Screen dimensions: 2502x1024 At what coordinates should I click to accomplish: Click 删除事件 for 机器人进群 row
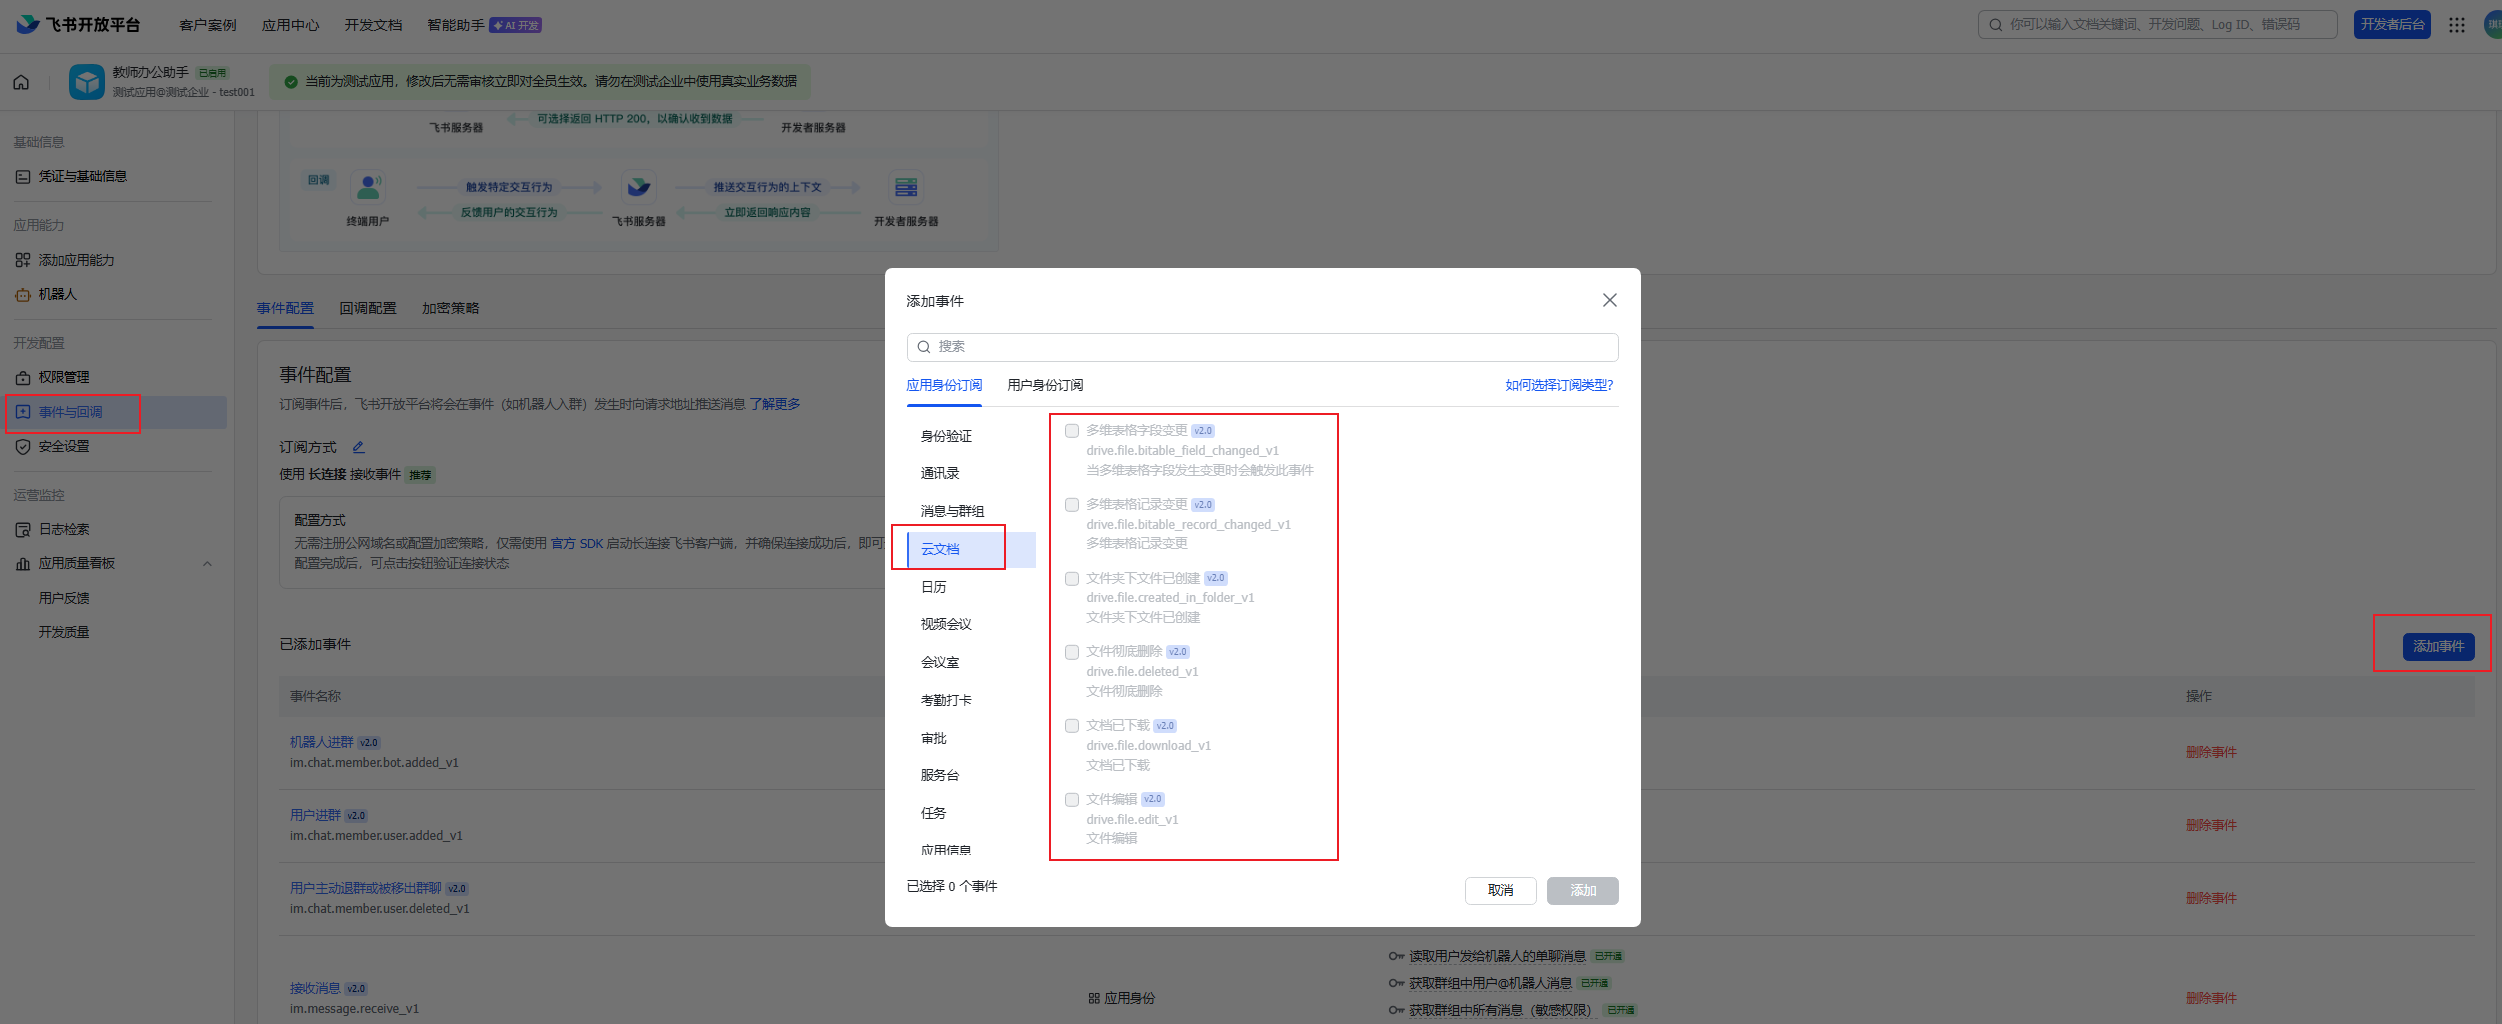2211,752
